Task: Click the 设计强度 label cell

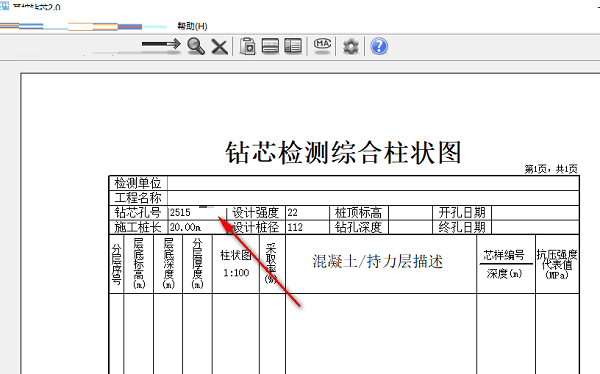Action: coord(256,212)
